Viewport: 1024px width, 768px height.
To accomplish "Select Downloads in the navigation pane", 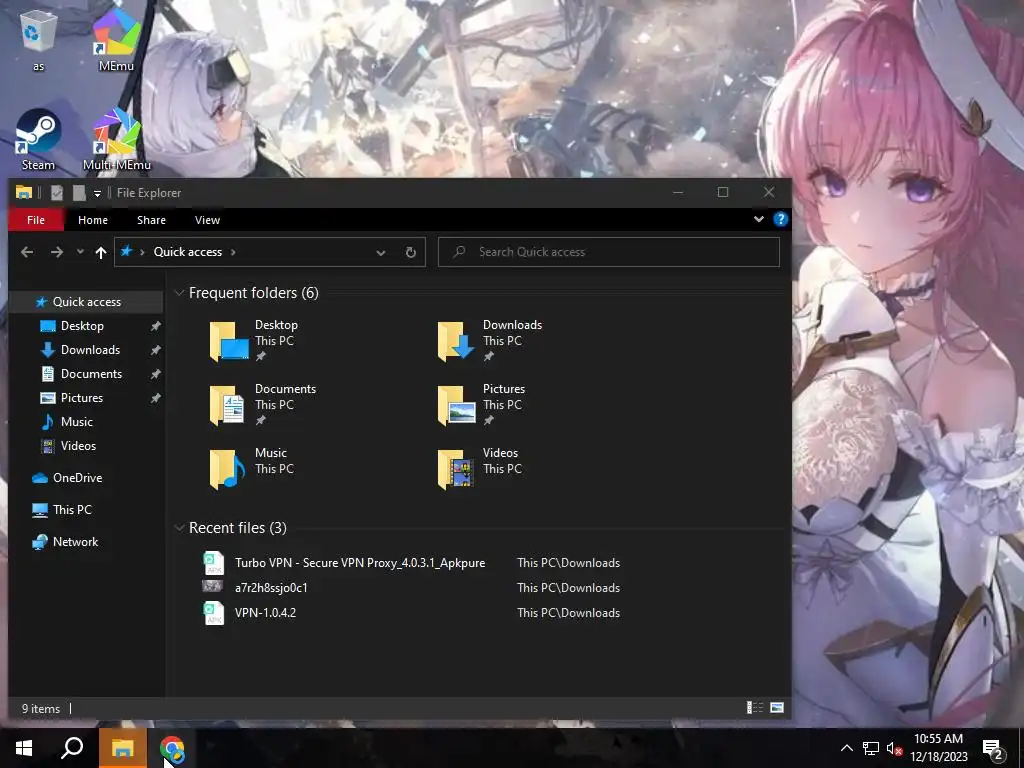I will [90, 350].
